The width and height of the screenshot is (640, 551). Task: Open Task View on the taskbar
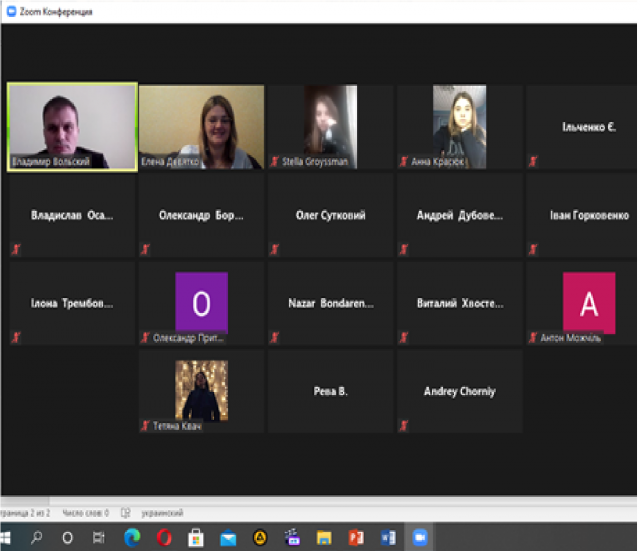tap(99, 538)
